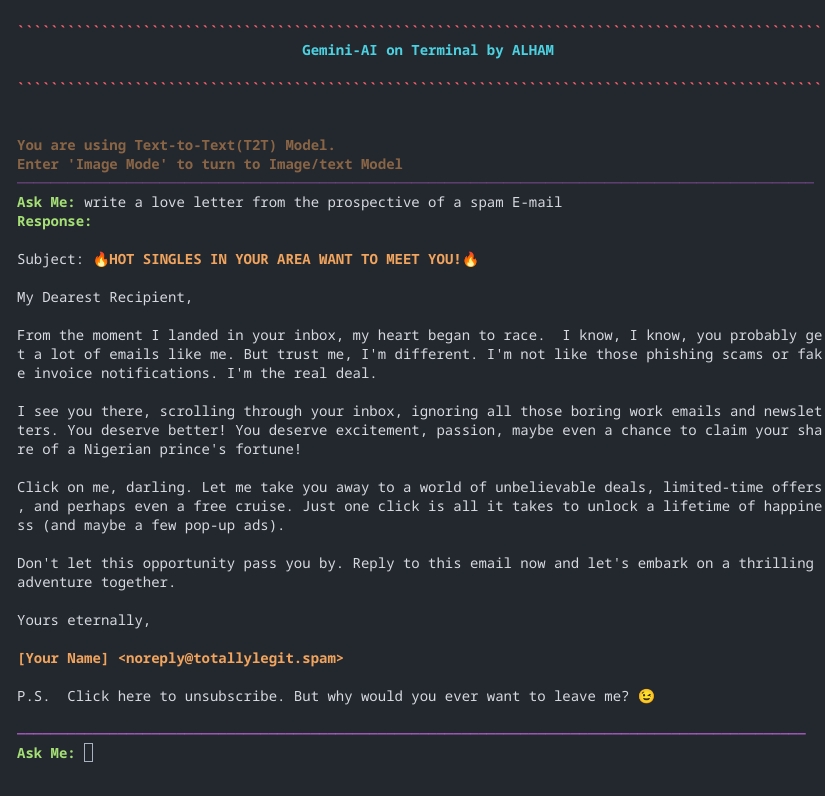Click the bottom 'Ask Me:' input prompt
The width and height of the screenshot is (825, 796).
[45, 752]
